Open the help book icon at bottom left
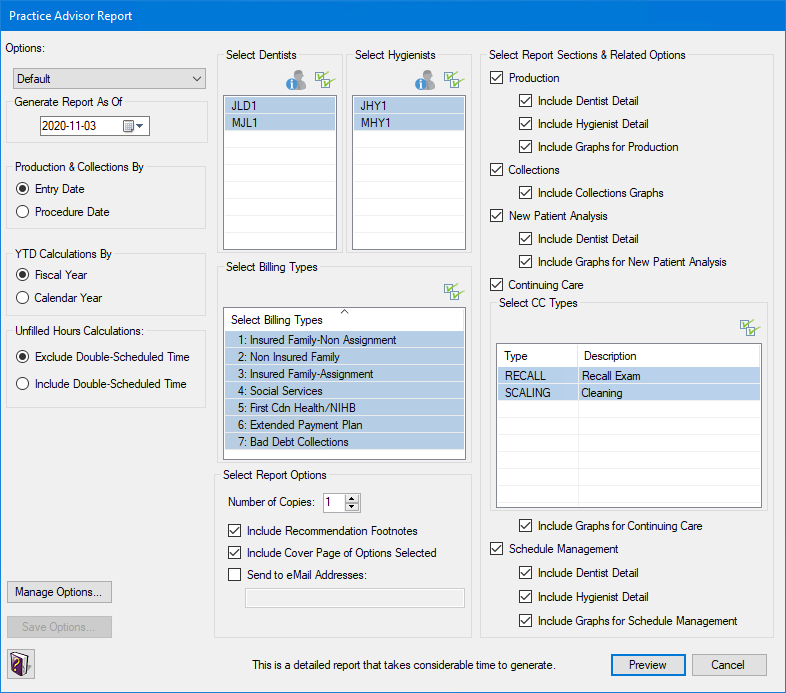 pos(21,664)
